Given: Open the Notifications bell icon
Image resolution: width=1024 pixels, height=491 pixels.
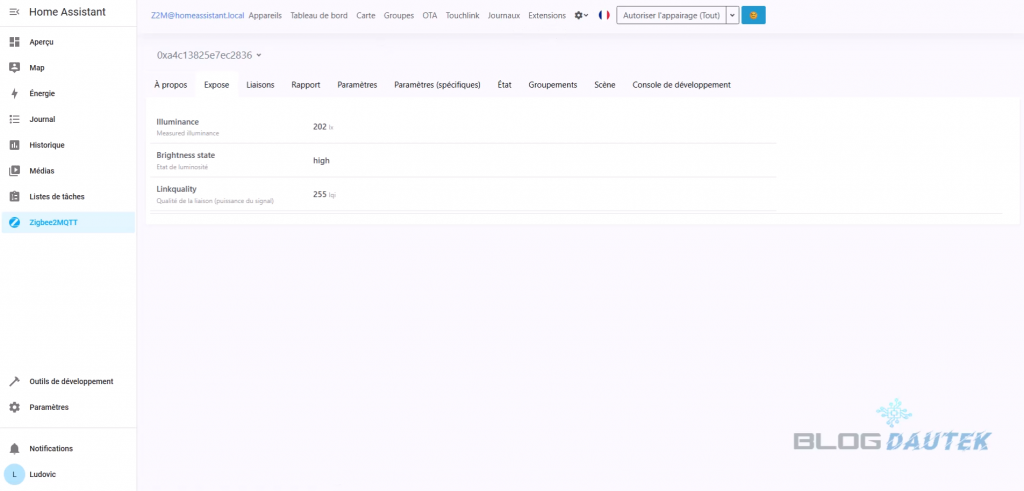Looking at the screenshot, I should 14,449.
